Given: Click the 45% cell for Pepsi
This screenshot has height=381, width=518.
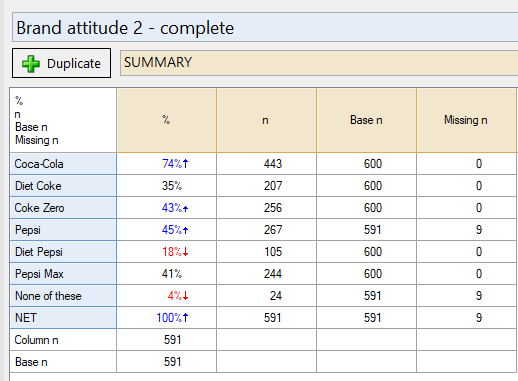Looking at the screenshot, I should tap(166, 230).
